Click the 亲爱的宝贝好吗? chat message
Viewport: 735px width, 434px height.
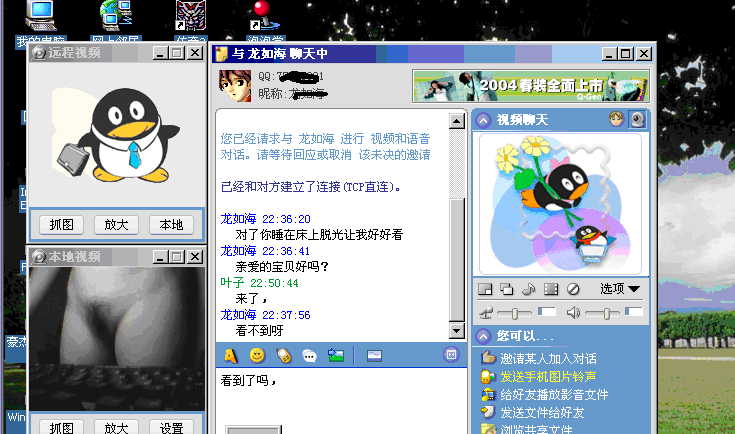(281, 267)
